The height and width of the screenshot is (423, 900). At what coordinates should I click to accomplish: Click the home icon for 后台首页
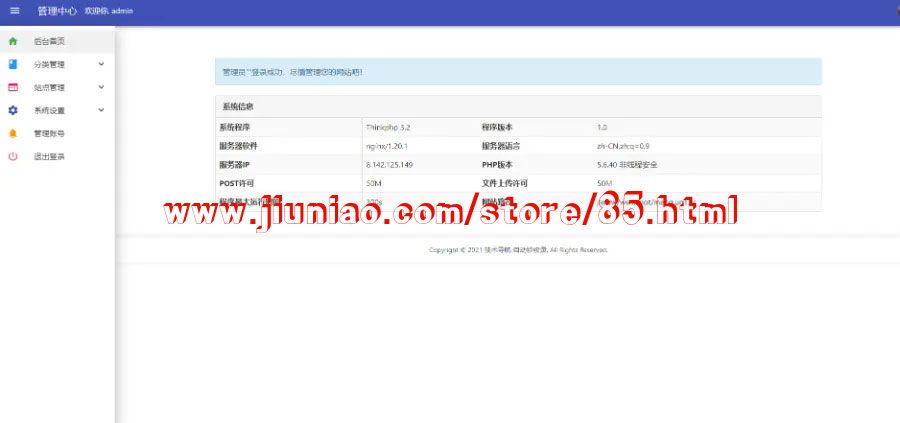click(13, 41)
